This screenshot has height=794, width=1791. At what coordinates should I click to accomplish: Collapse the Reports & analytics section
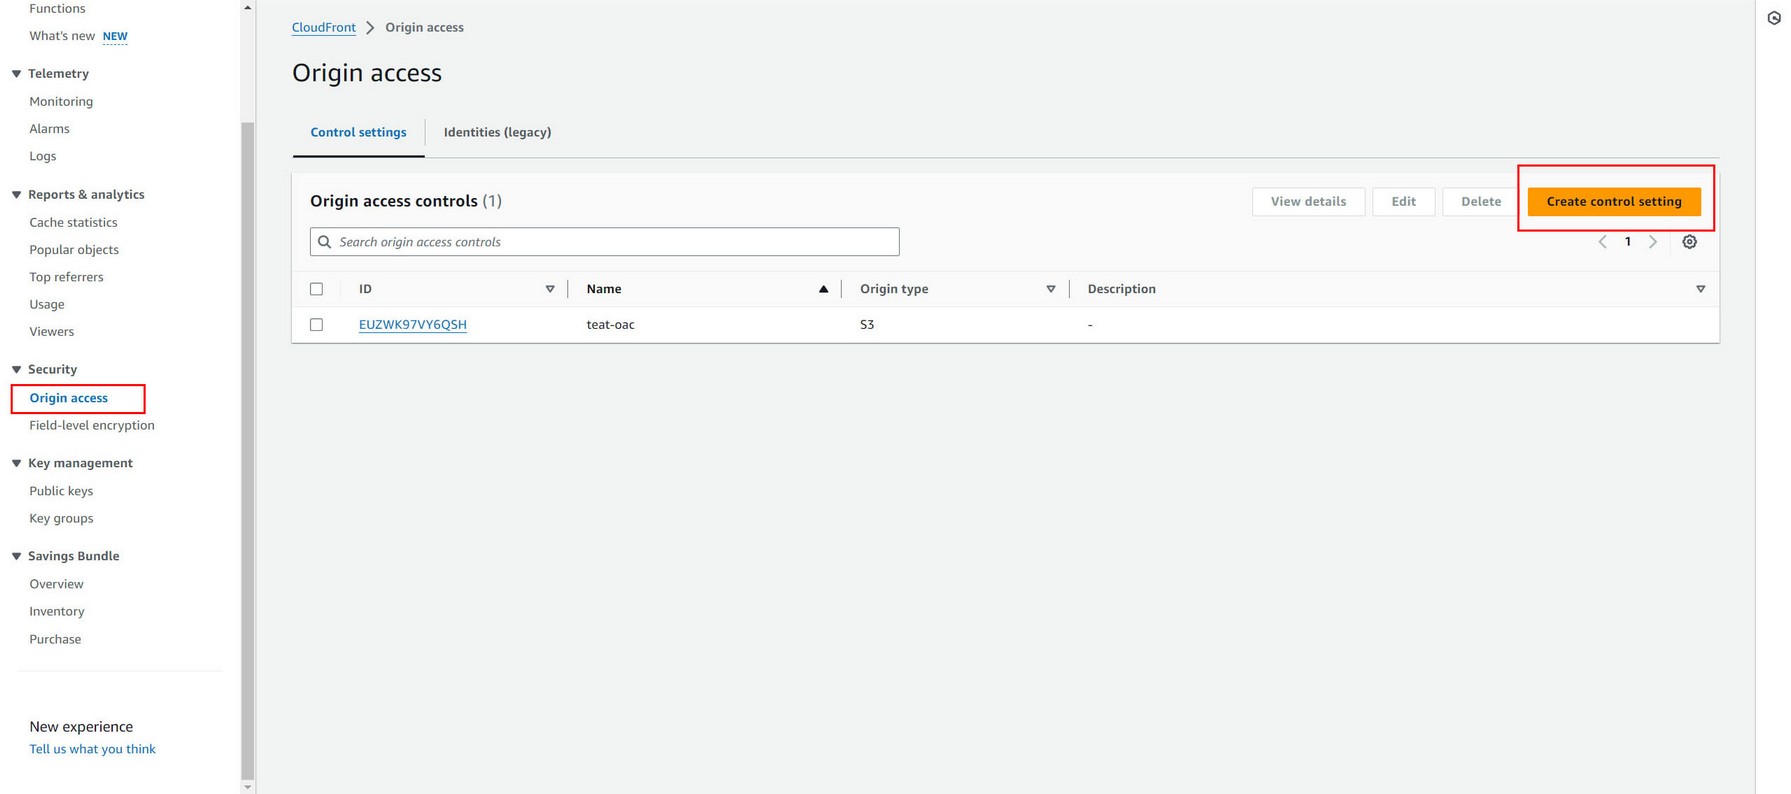pos(17,195)
